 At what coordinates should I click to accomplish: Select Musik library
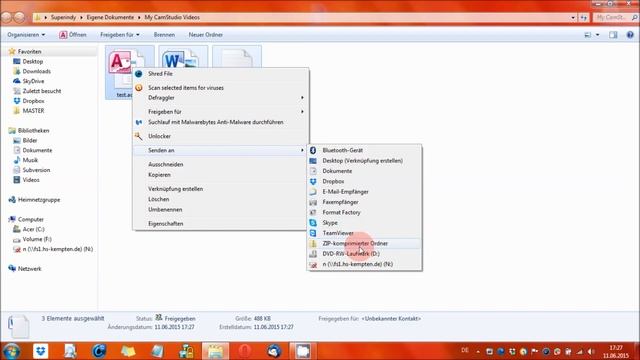(x=30, y=160)
